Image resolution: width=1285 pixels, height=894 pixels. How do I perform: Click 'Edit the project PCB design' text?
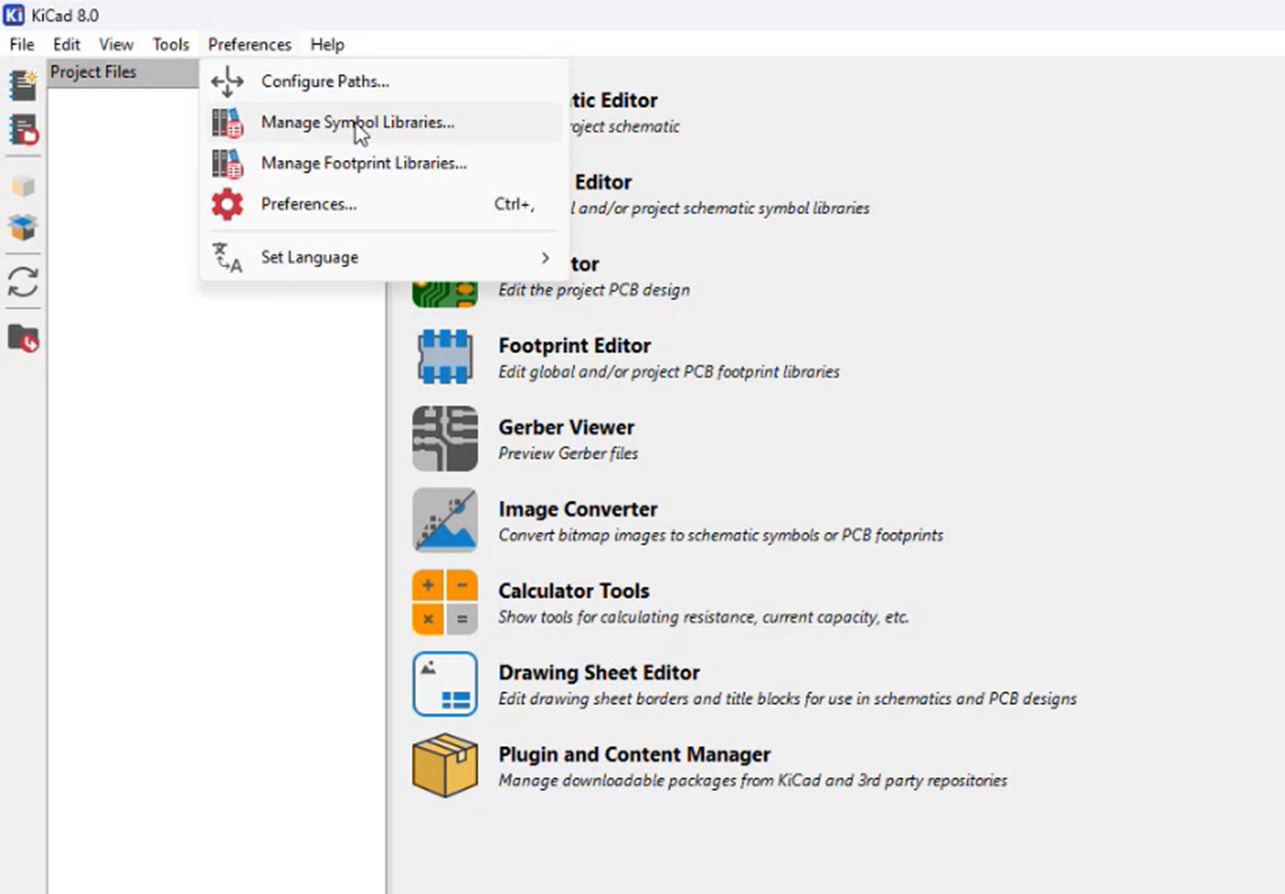coord(594,290)
